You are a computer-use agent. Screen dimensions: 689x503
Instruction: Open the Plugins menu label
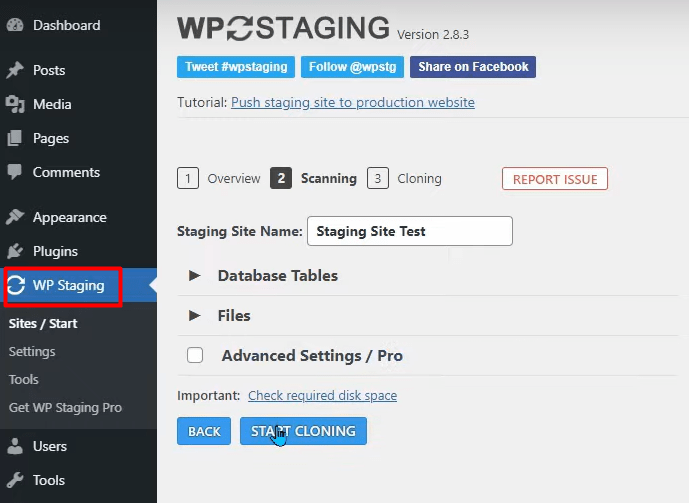tap(55, 251)
